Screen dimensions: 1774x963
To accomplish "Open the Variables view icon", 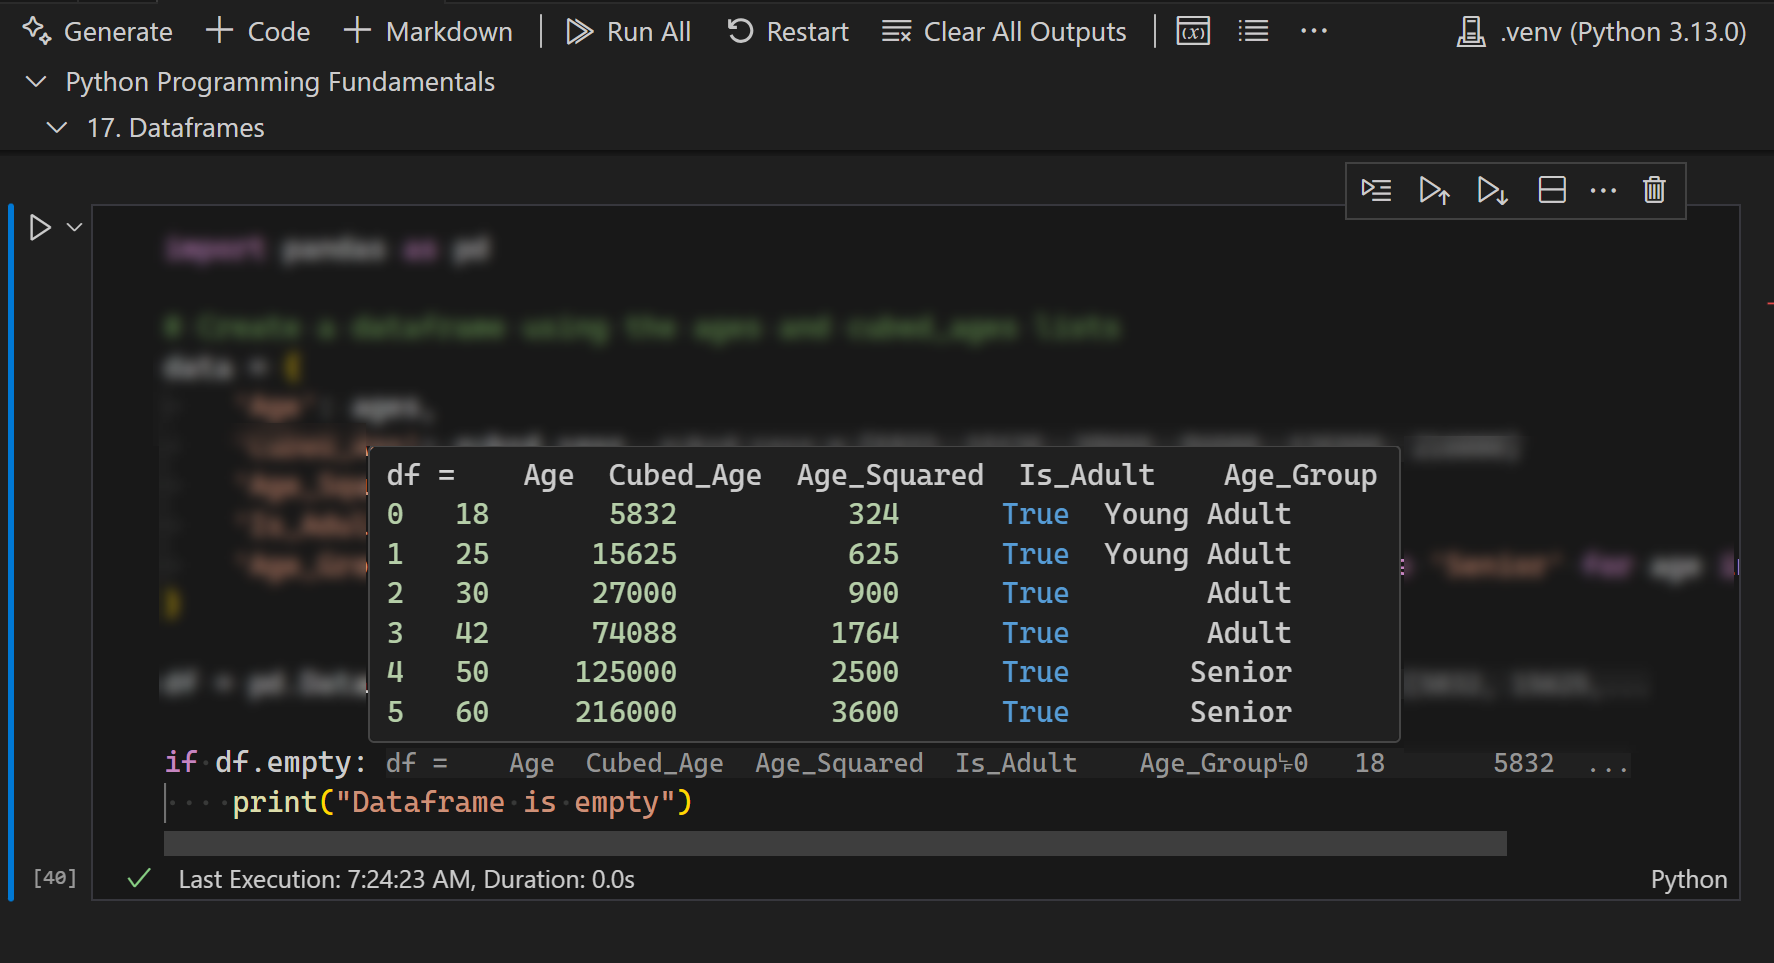I will tap(1192, 30).
